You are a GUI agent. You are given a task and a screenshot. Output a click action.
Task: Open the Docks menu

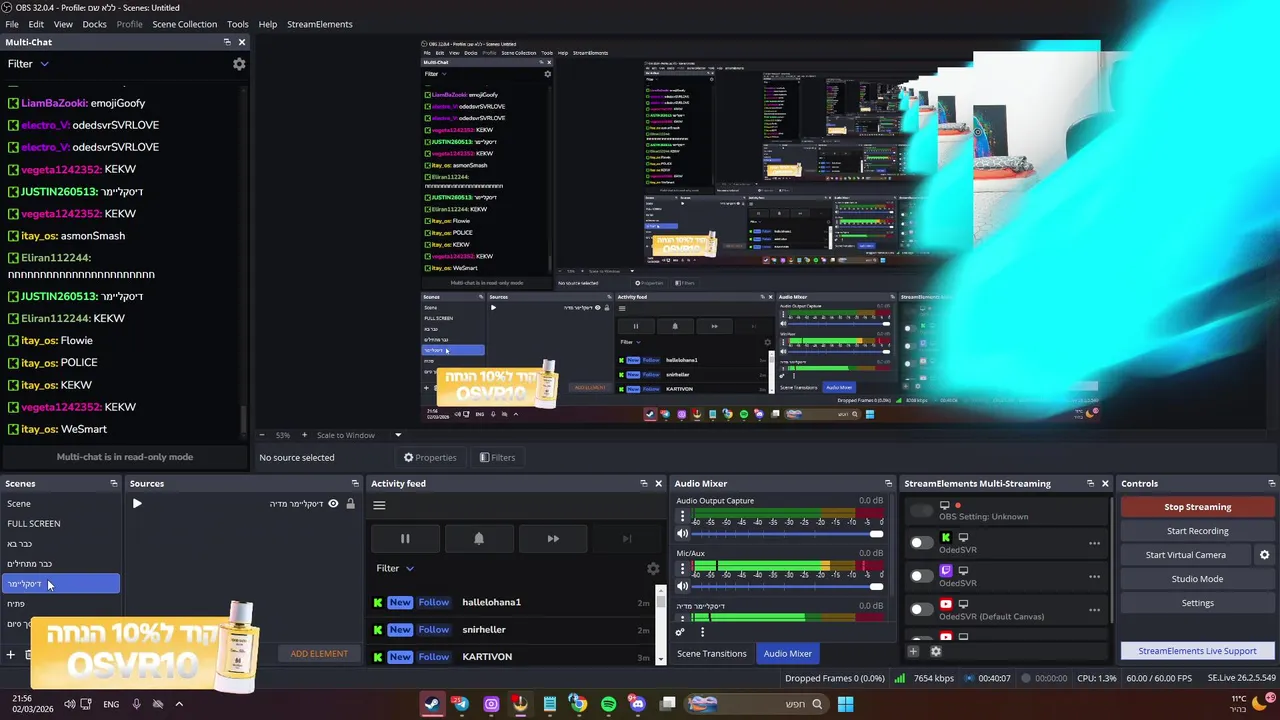pos(94,24)
